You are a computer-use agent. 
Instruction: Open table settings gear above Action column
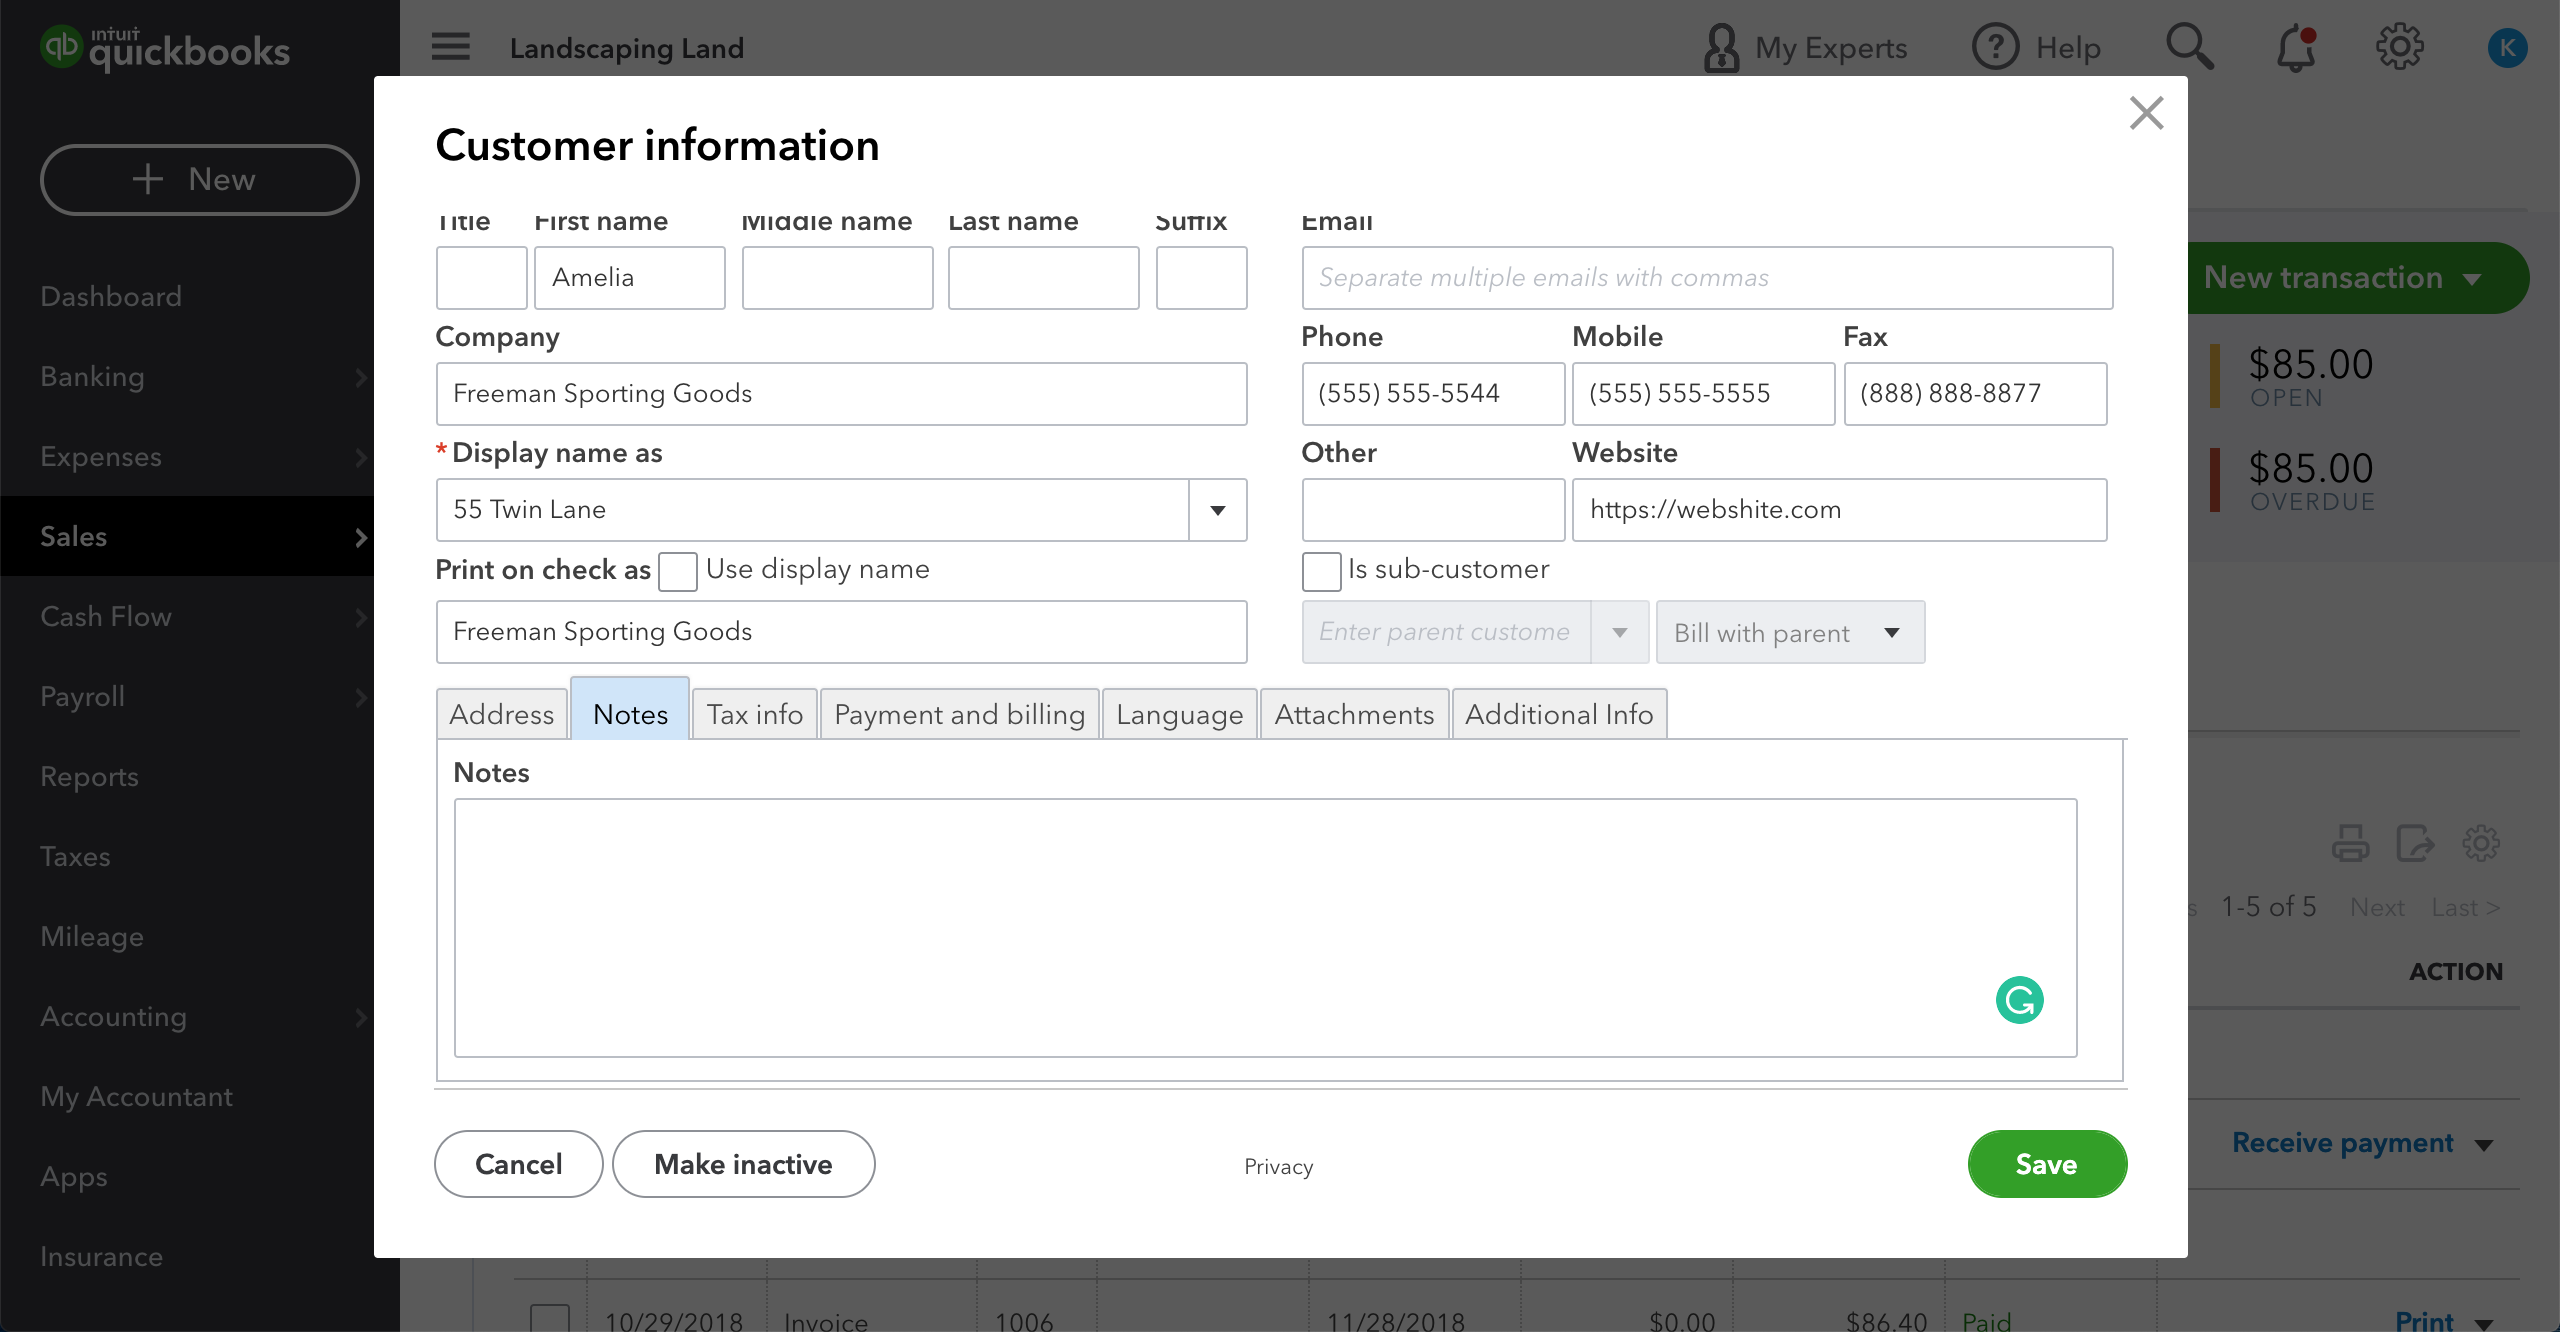(2481, 843)
